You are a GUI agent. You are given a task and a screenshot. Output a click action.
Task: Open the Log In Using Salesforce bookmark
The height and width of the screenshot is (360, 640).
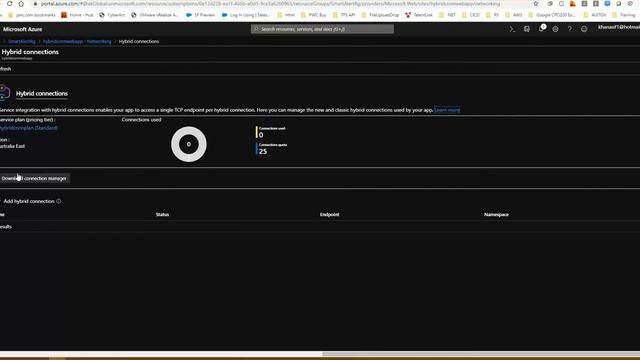point(246,15)
